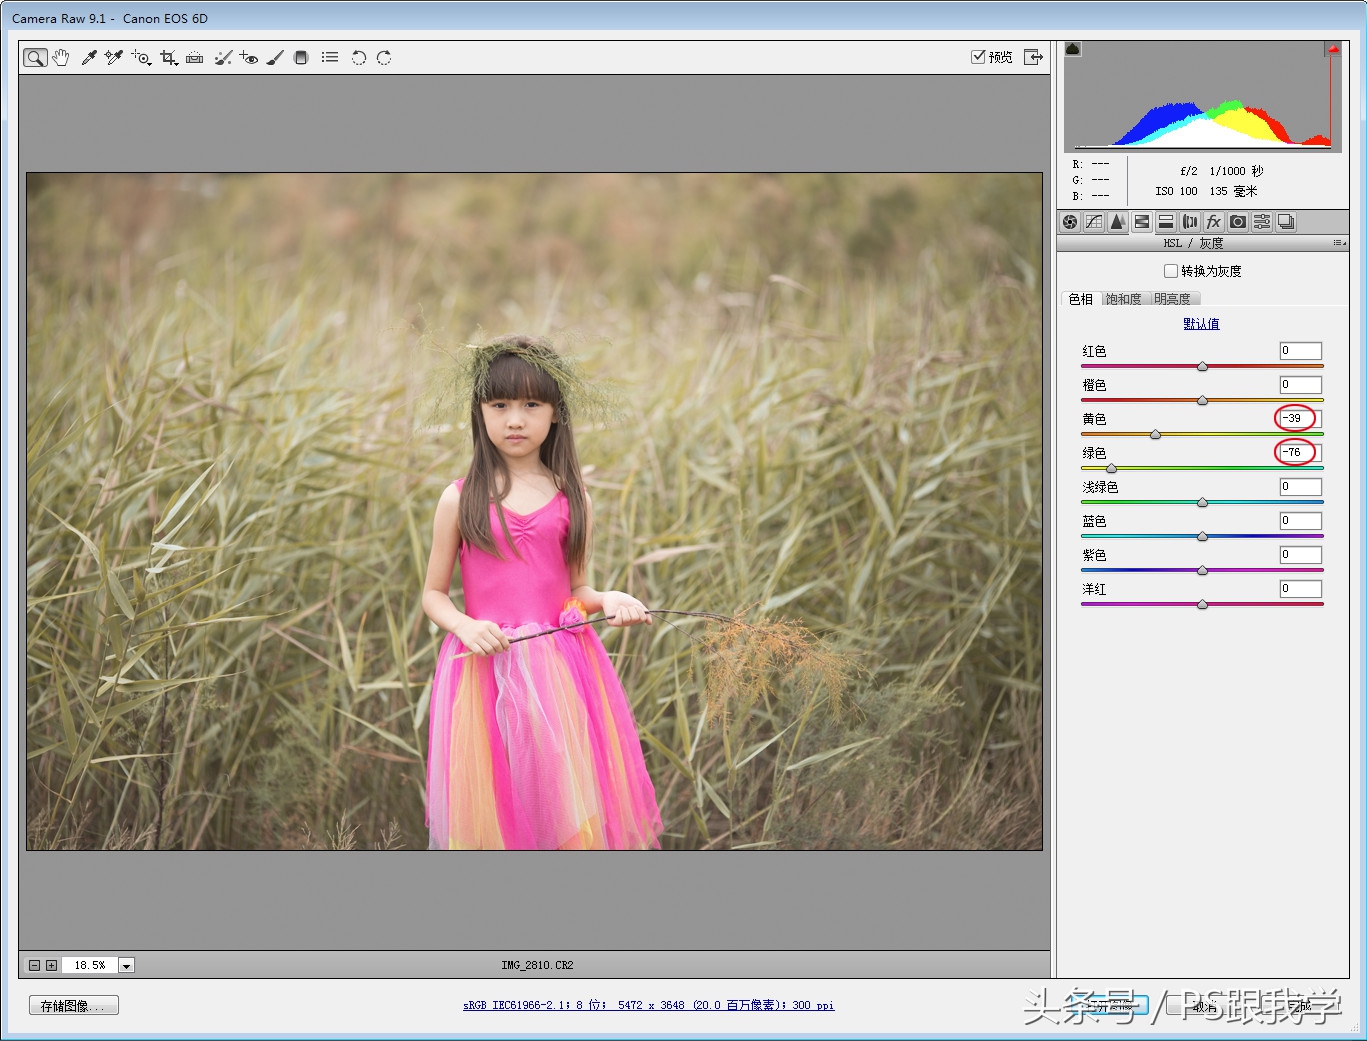
Task: Open the Effects fx panel
Action: click(x=1214, y=222)
